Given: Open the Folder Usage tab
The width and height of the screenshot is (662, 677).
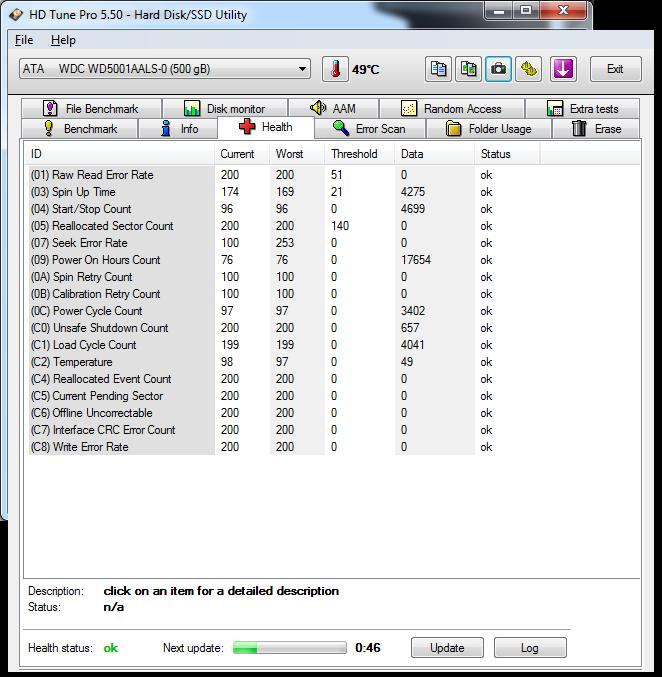Looking at the screenshot, I should (488, 129).
